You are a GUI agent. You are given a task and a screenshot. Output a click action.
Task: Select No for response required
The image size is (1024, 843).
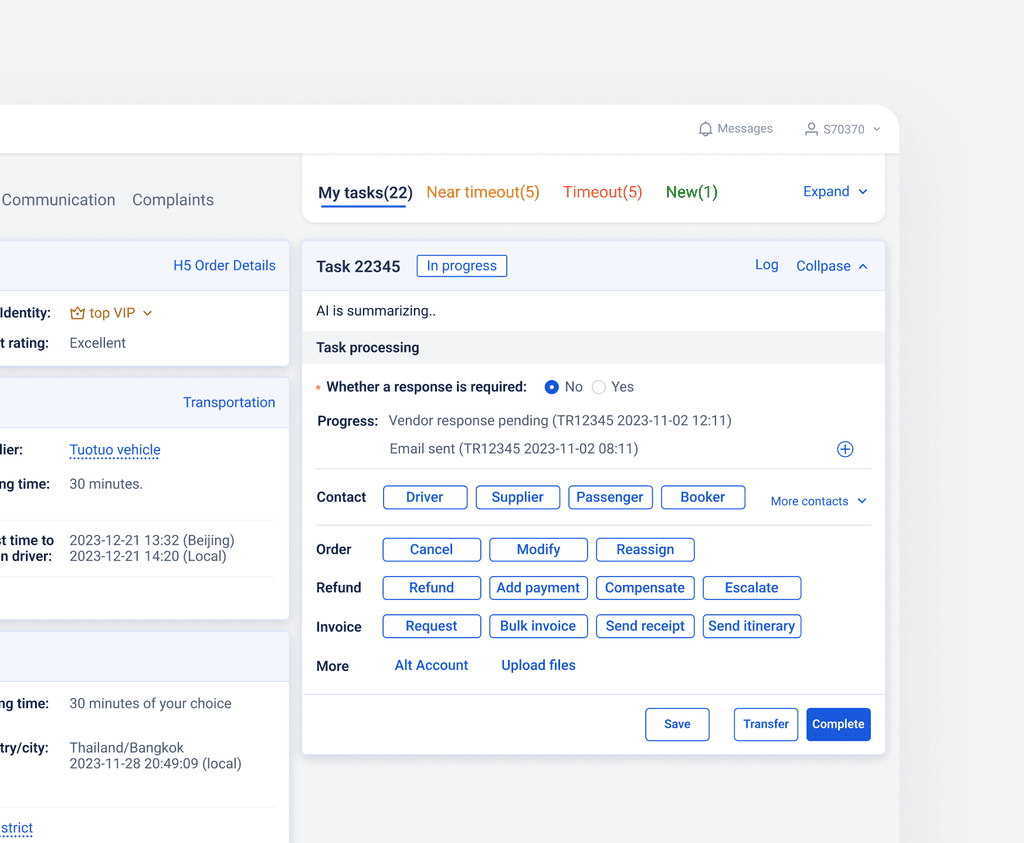click(552, 387)
